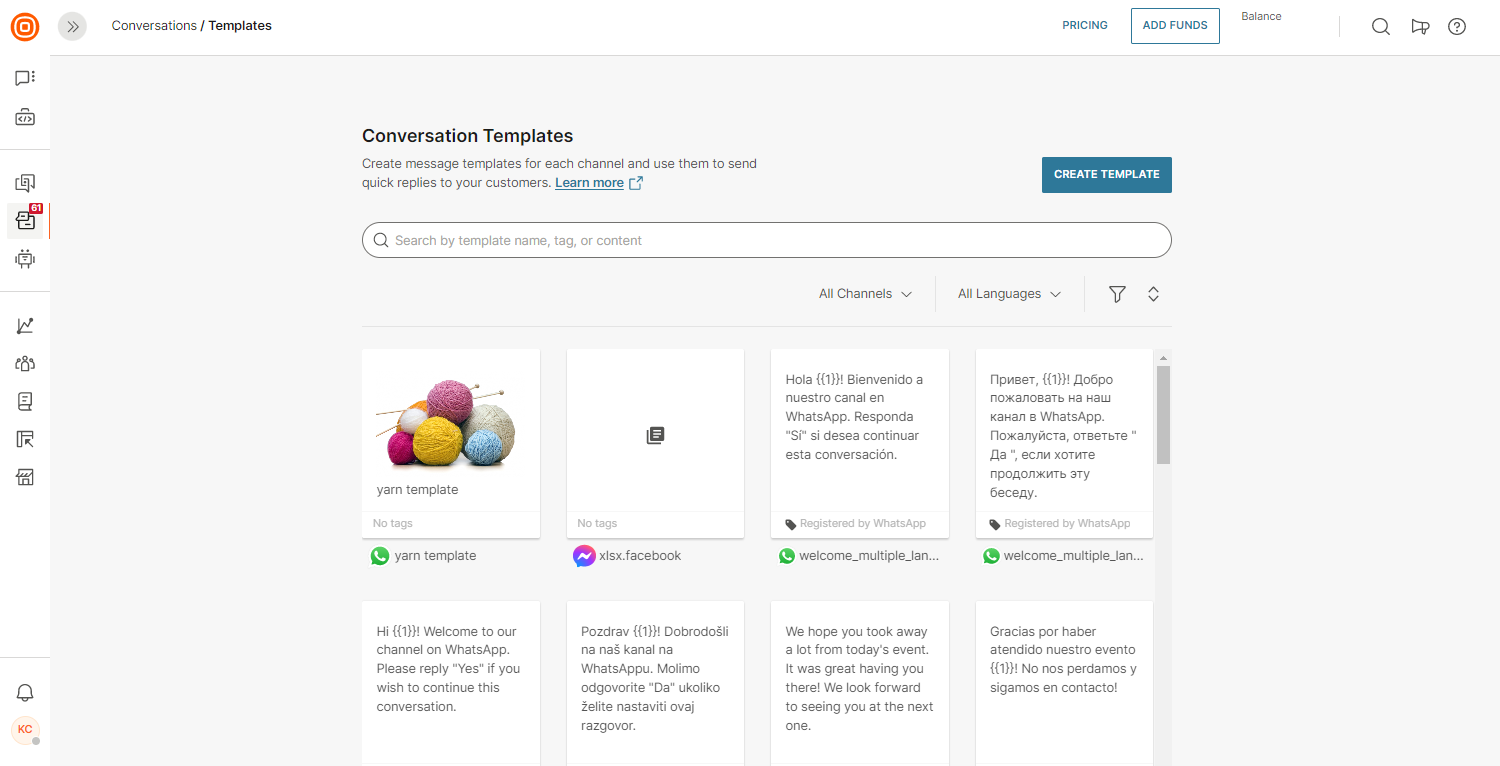The height and width of the screenshot is (766, 1500).
Task: Open the people icon in sidebar
Action: (25, 364)
